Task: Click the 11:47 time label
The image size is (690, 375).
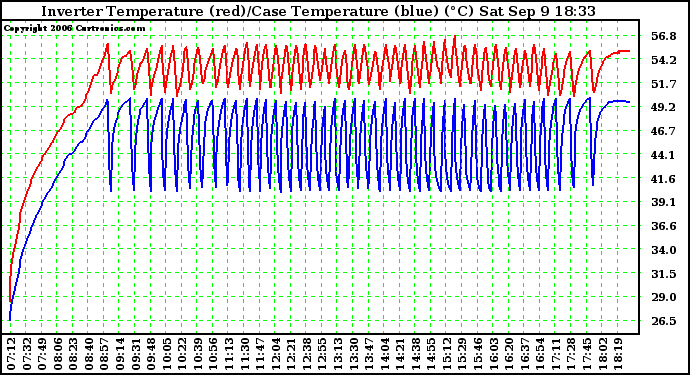Action: 260,354
